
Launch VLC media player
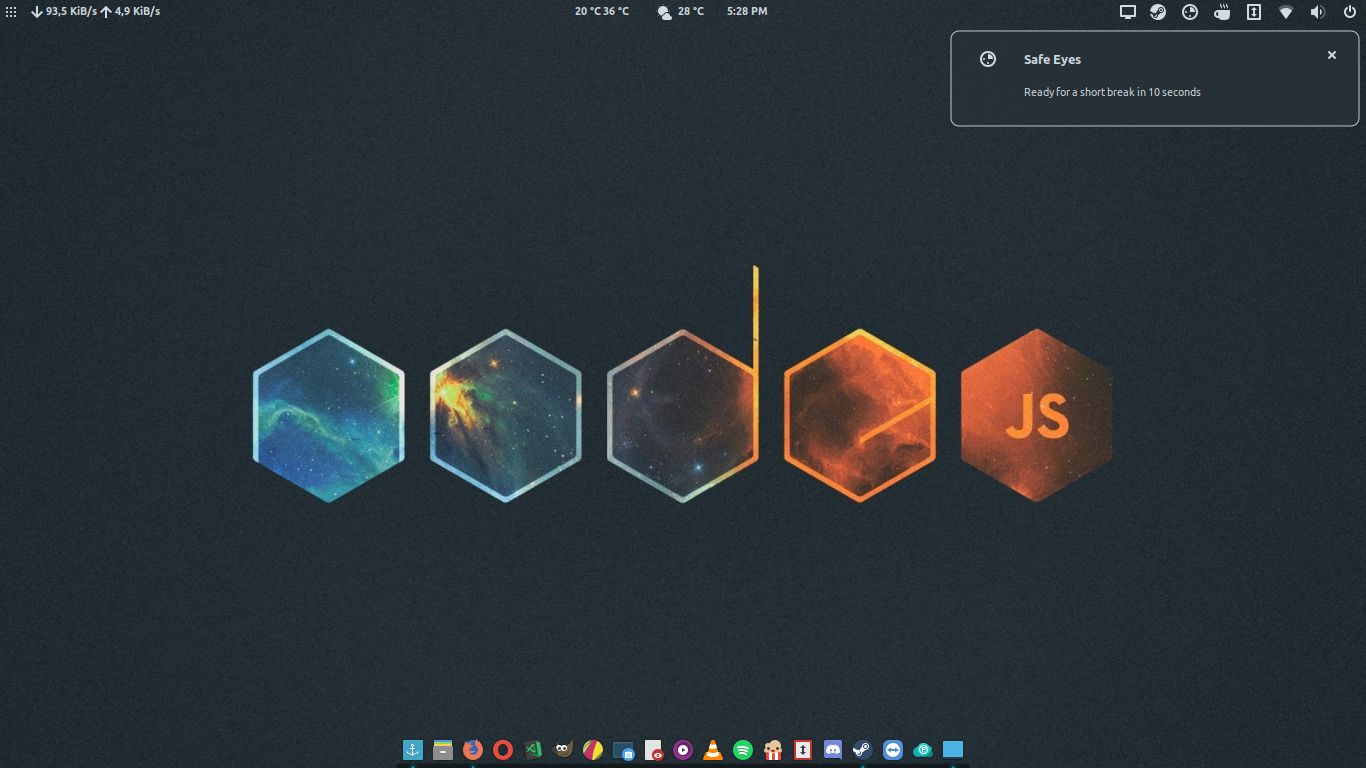point(711,750)
